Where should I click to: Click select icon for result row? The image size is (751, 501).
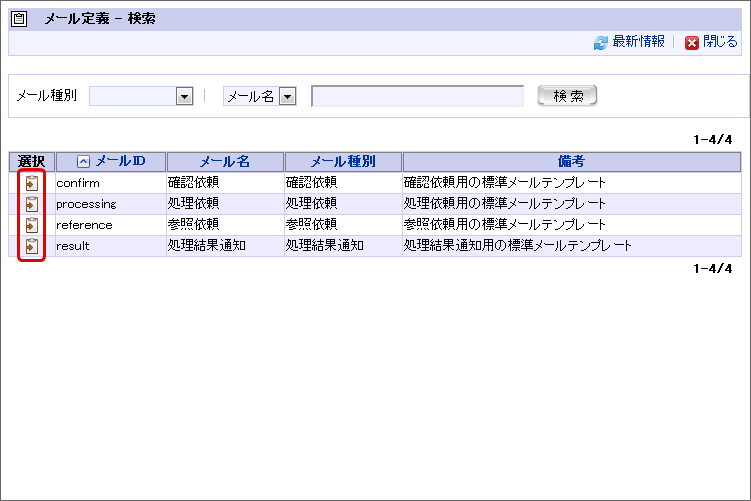pos(32,246)
